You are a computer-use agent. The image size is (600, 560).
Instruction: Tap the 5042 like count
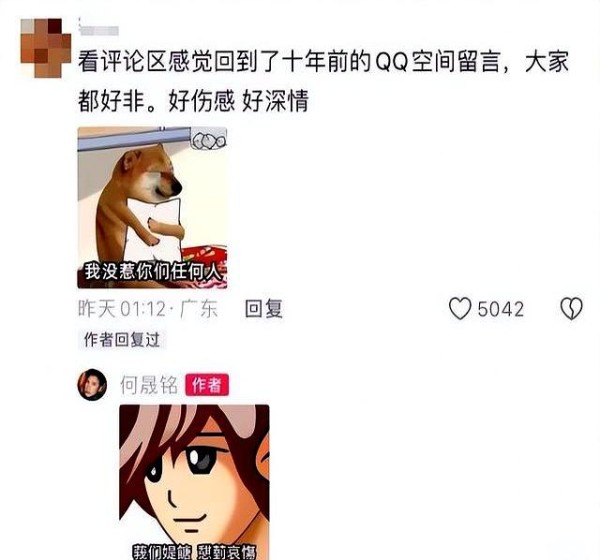point(501,309)
